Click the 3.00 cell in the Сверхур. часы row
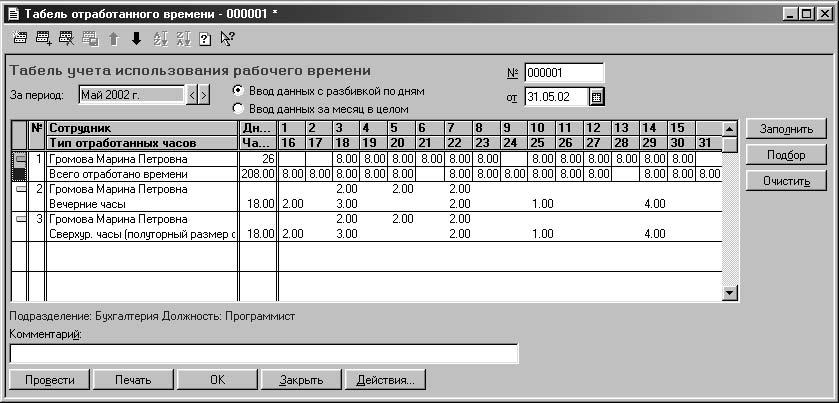Viewport: 839px width, 403px height. click(346, 234)
